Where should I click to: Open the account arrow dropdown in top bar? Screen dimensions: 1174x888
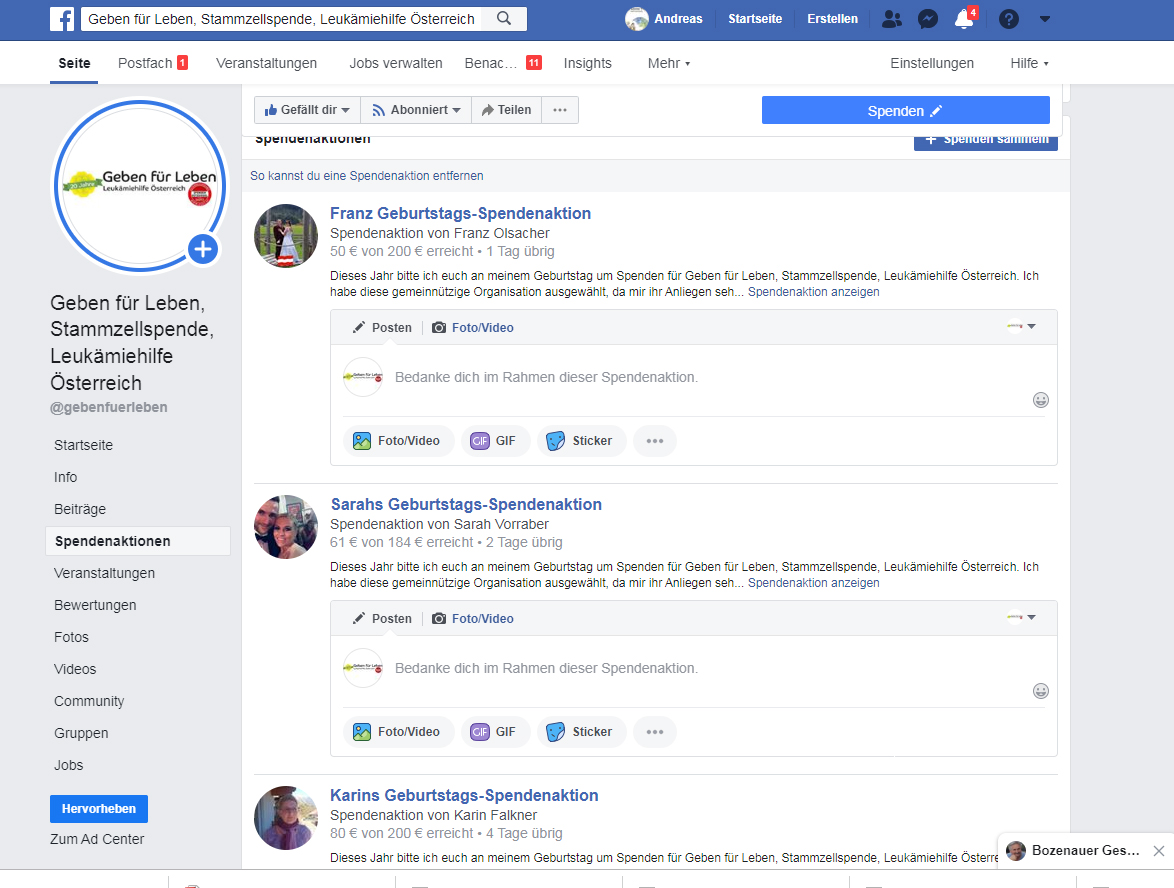1045,19
